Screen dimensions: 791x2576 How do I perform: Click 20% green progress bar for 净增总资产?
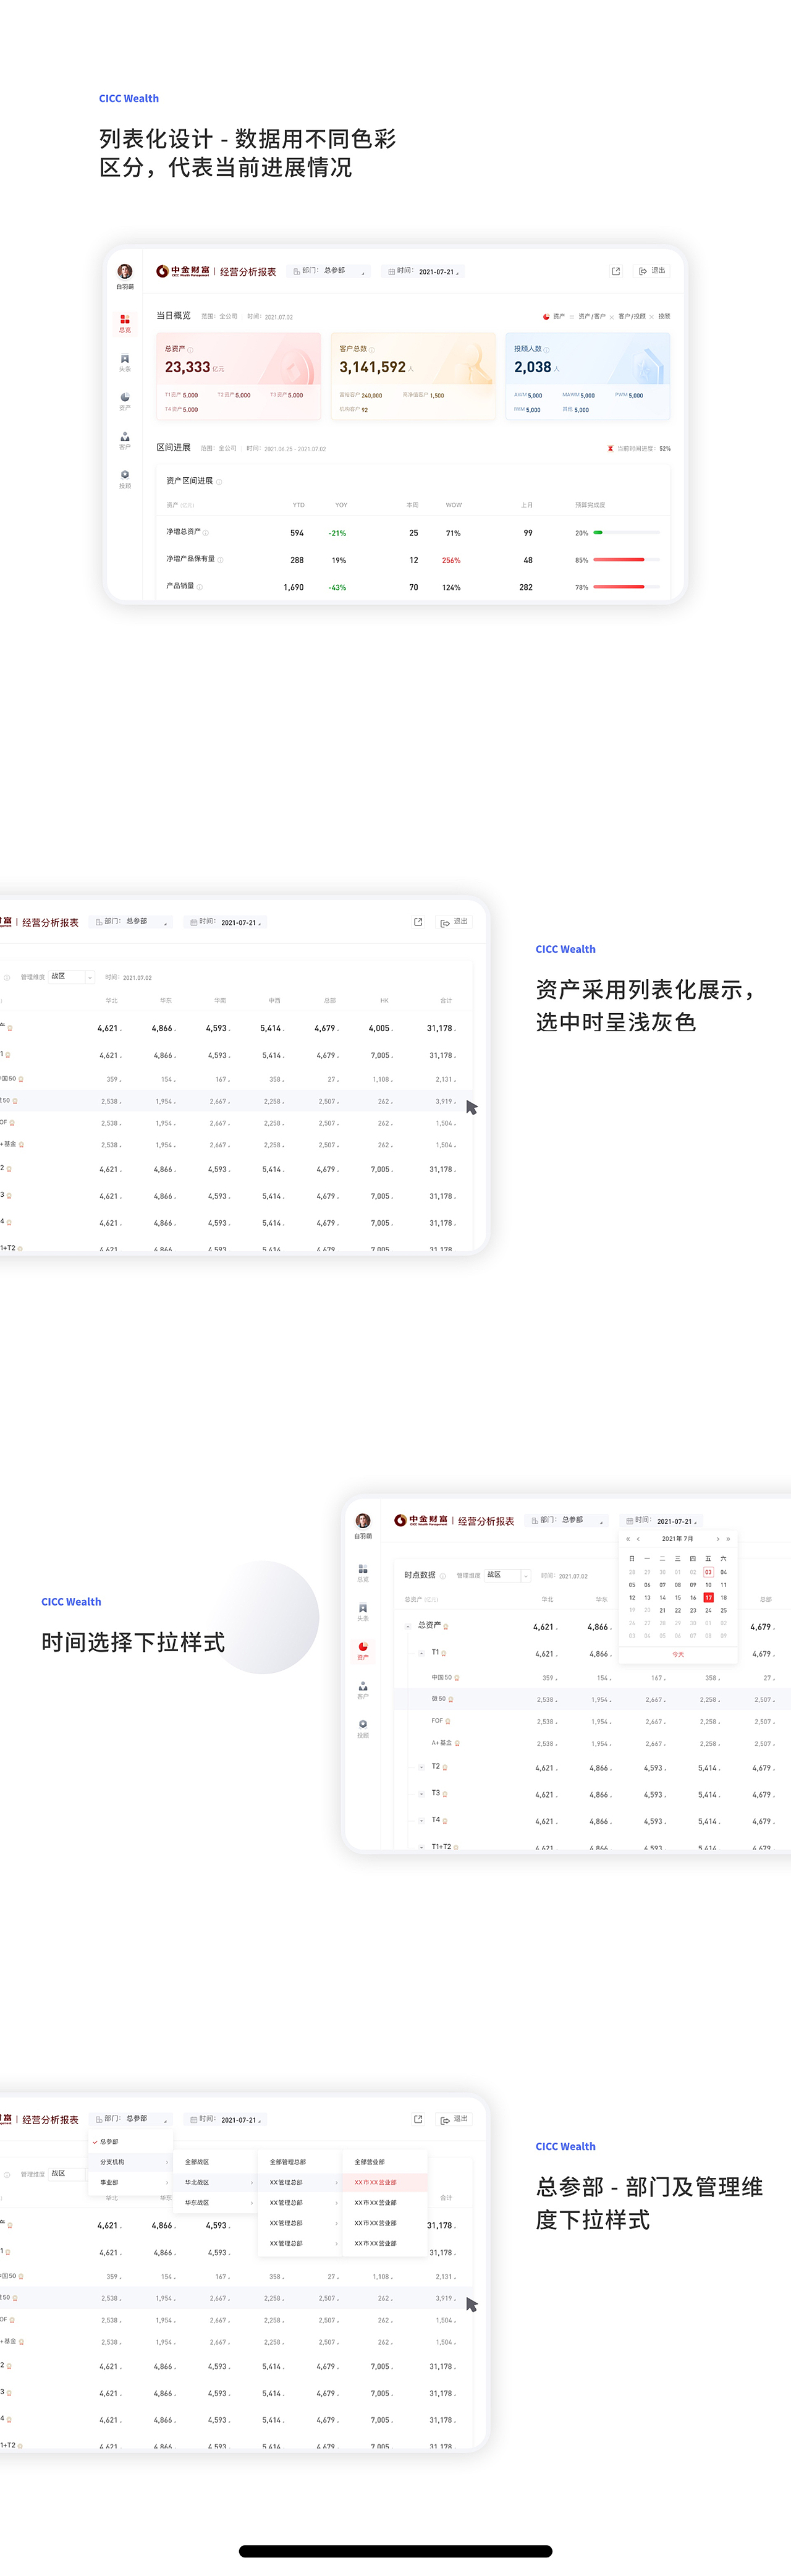(626, 533)
